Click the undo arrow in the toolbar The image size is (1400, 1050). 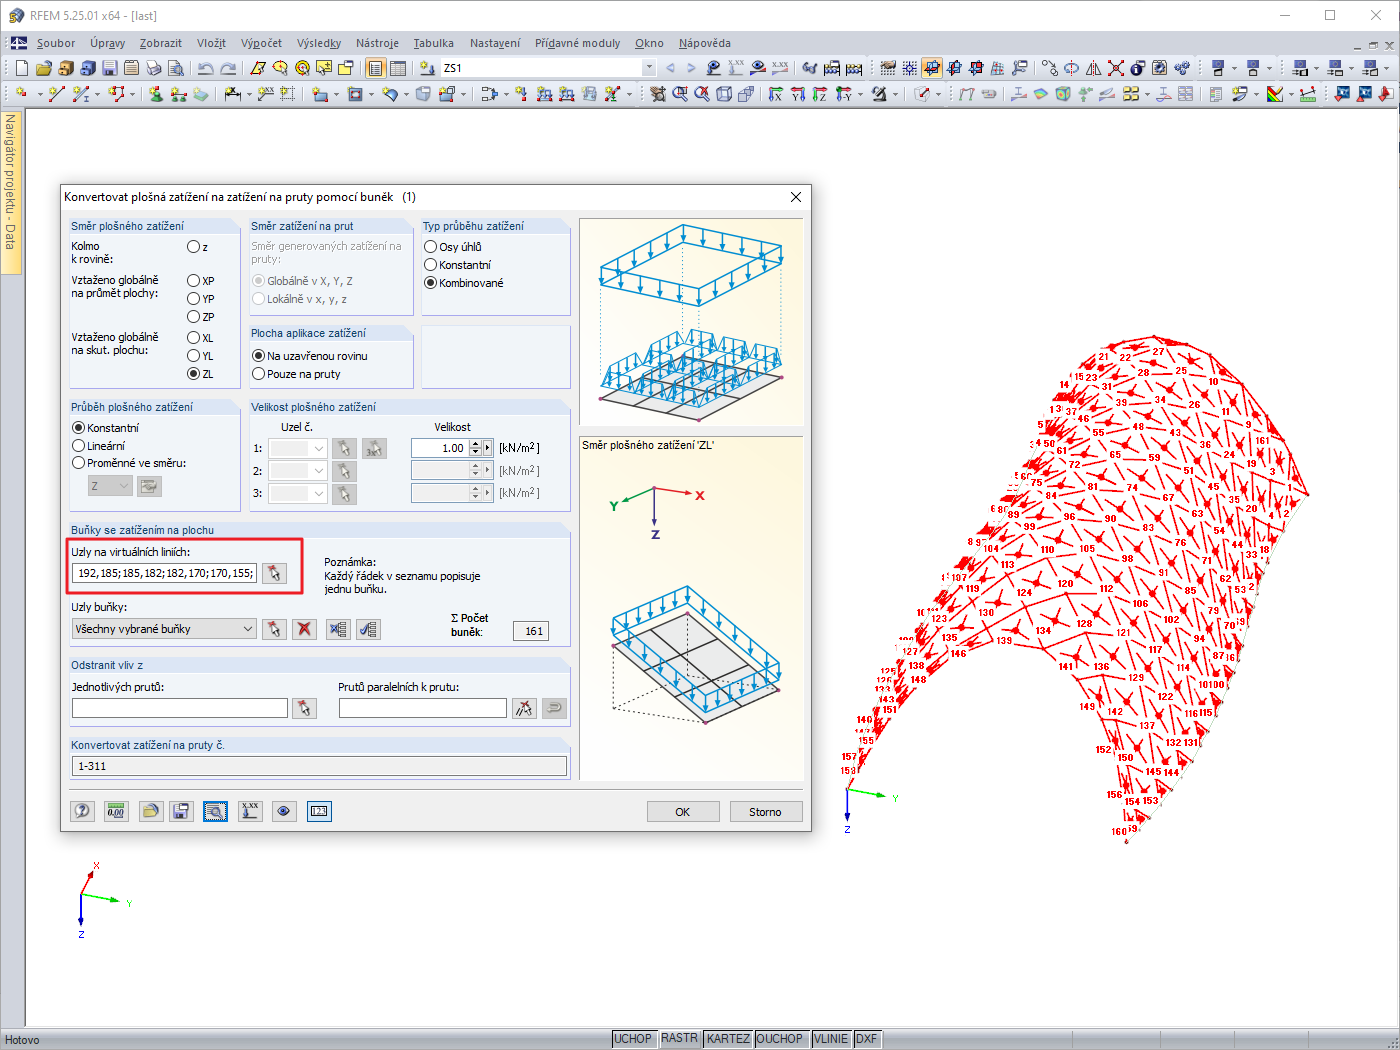pos(205,68)
